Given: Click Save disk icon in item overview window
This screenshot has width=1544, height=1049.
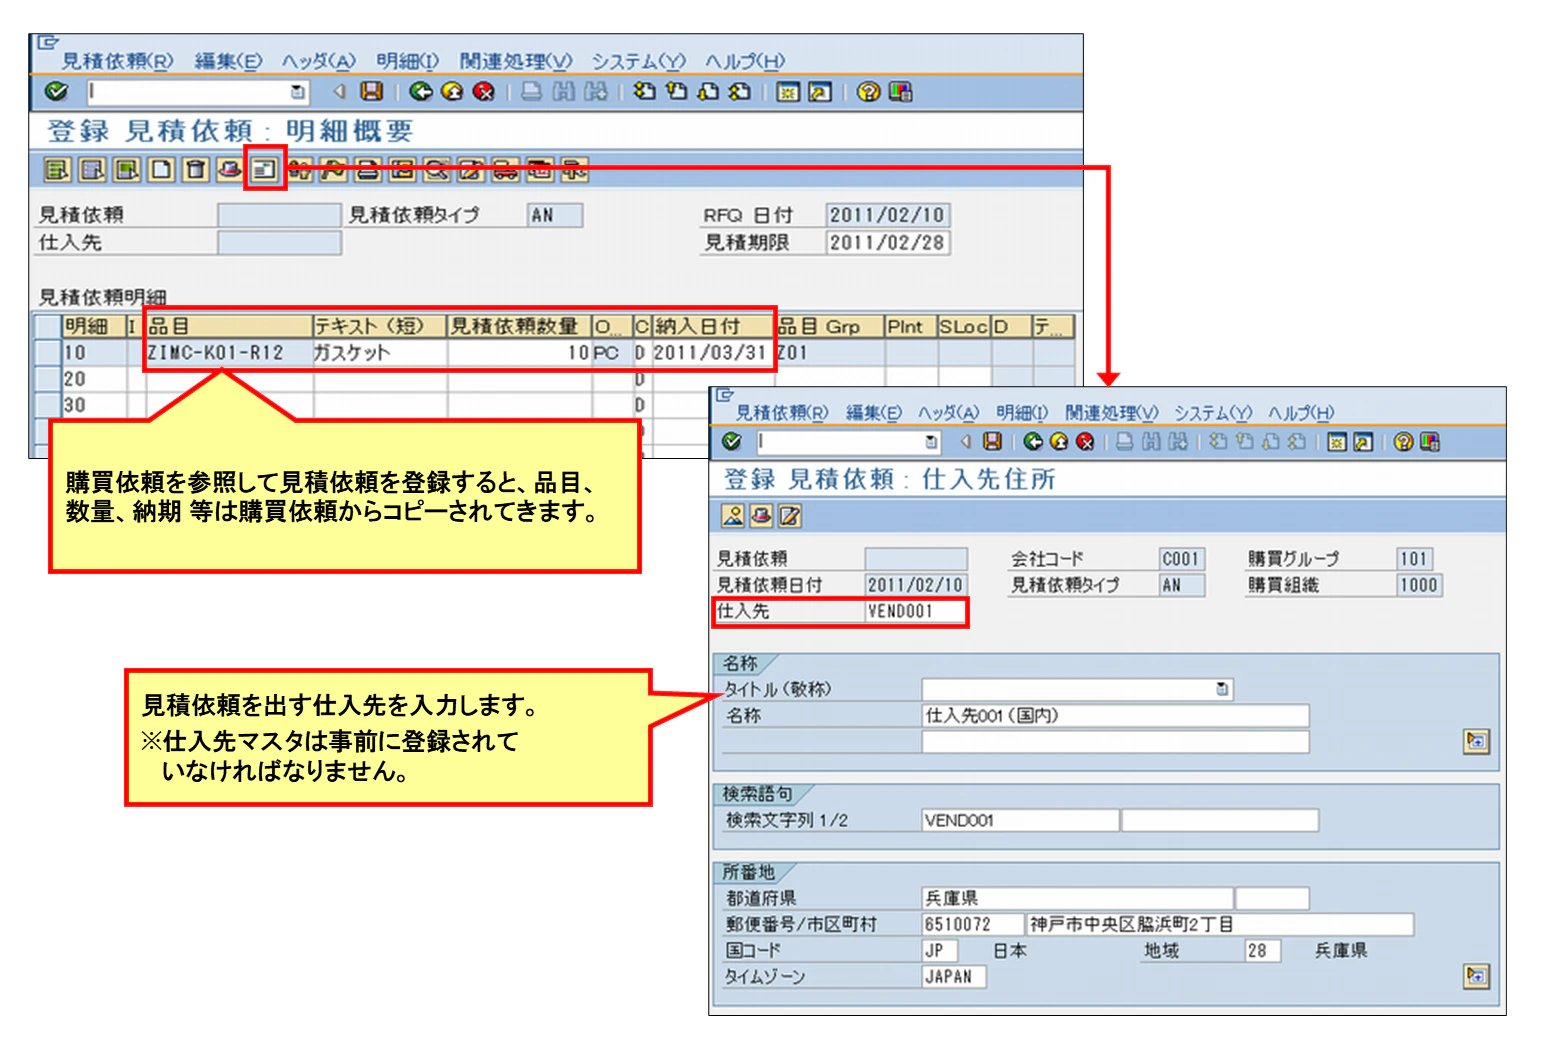Looking at the screenshot, I should 372,92.
